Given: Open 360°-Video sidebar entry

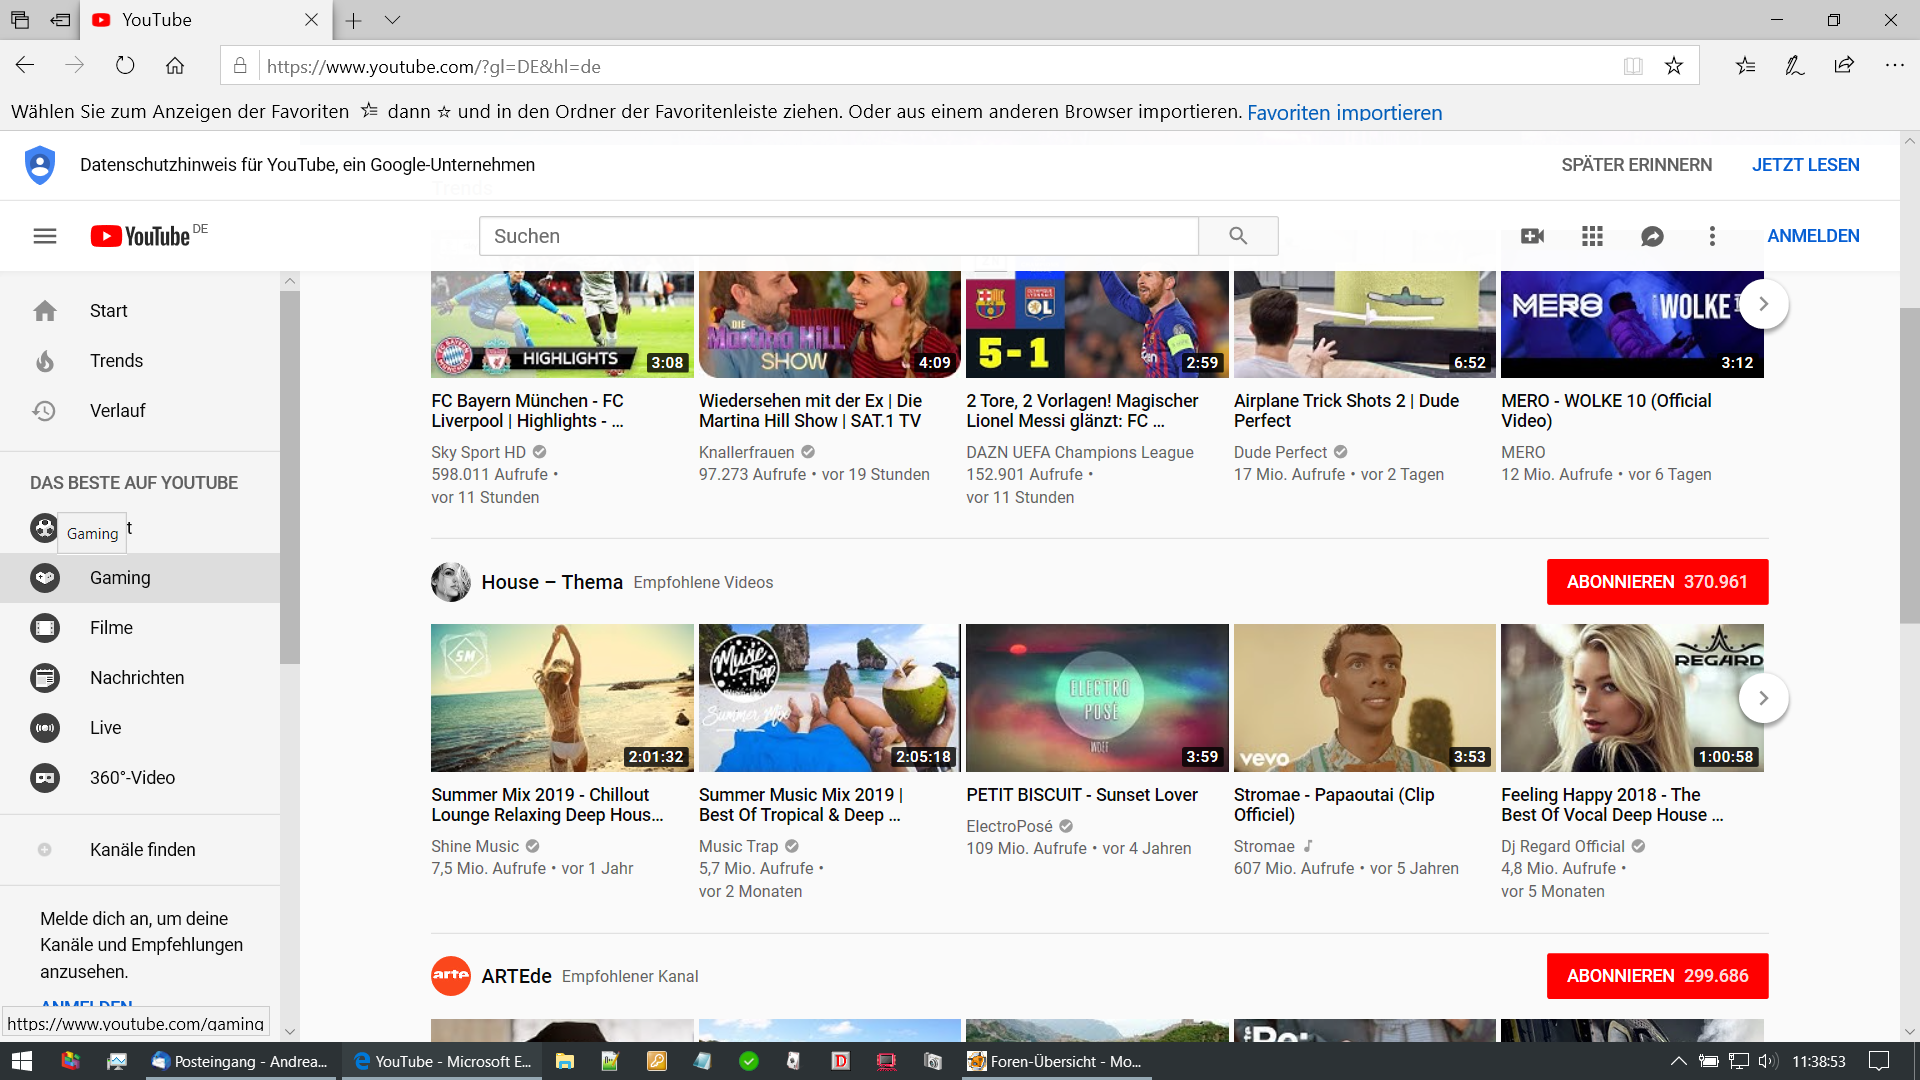Looking at the screenshot, I should 132,778.
